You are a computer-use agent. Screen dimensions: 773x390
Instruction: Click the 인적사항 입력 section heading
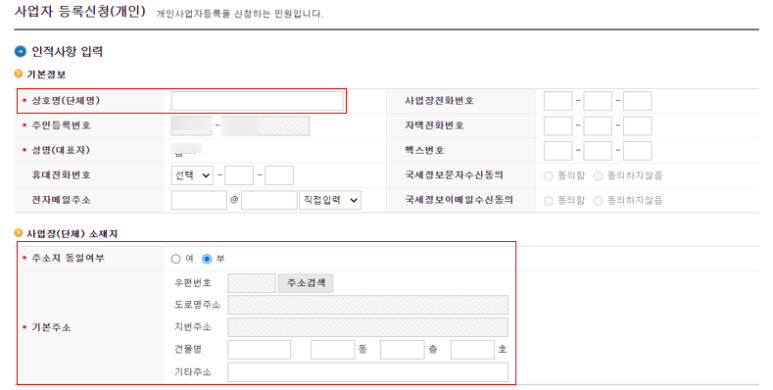click(67, 52)
